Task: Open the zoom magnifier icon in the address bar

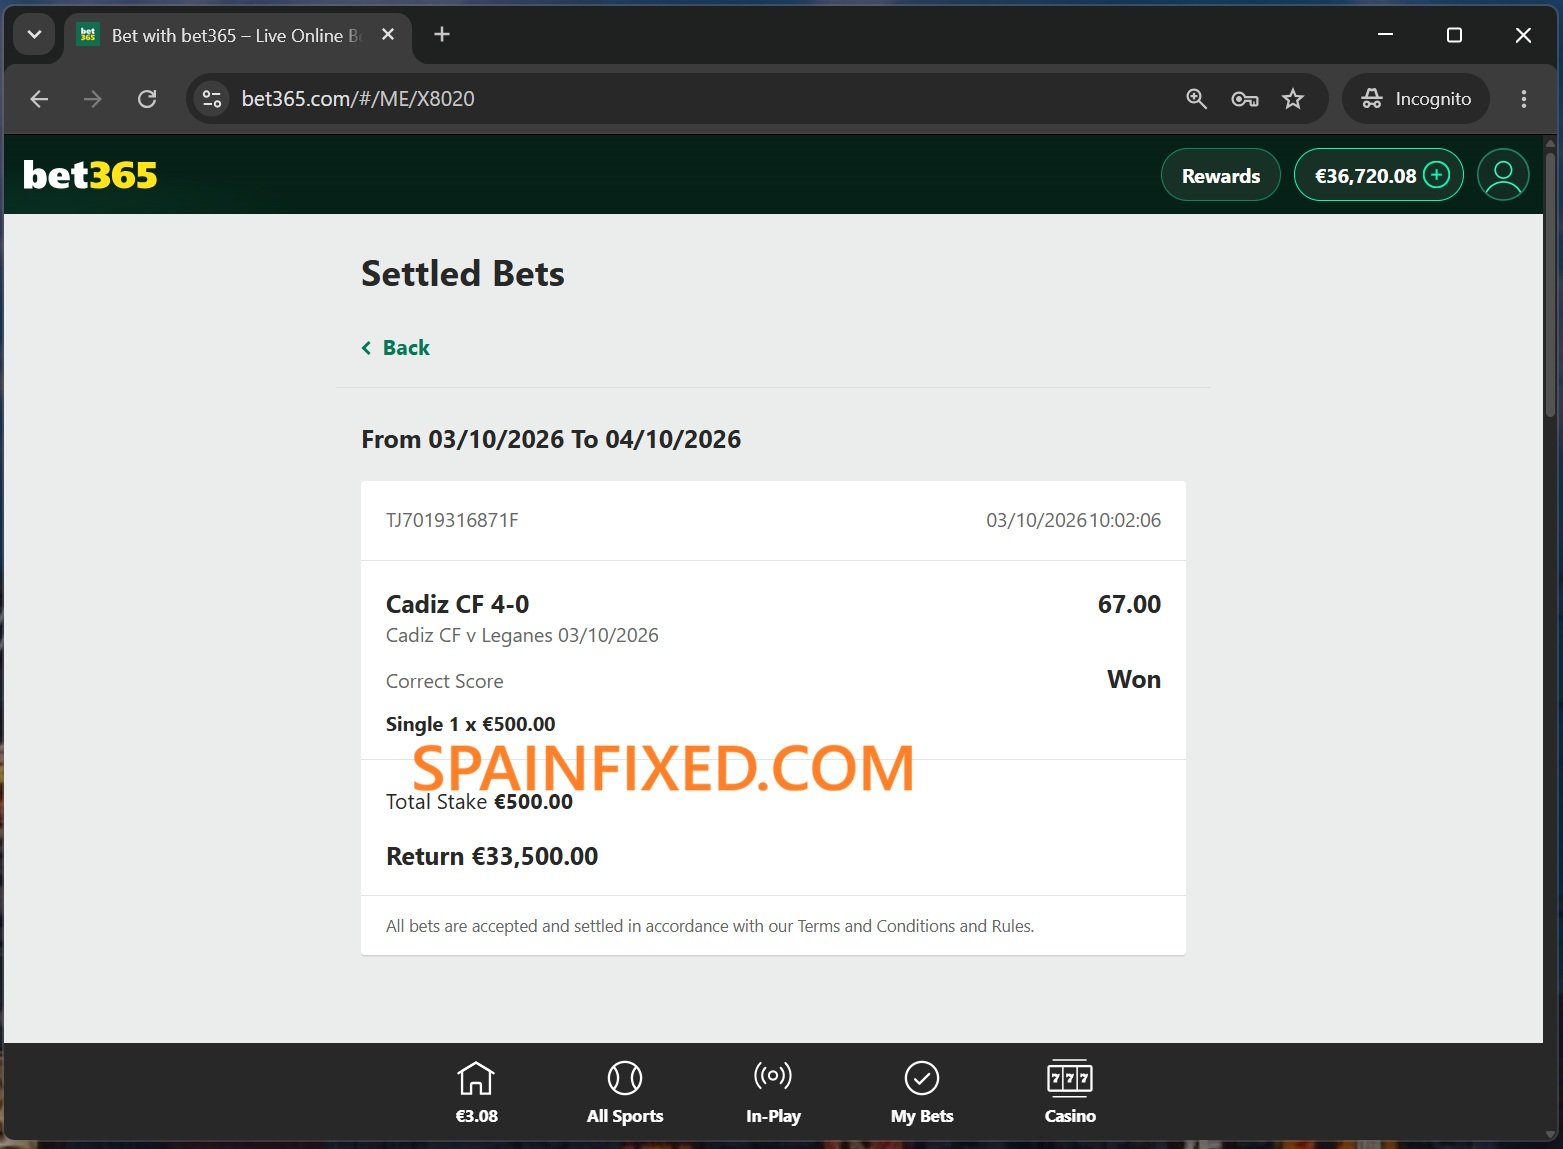Action: tap(1196, 99)
